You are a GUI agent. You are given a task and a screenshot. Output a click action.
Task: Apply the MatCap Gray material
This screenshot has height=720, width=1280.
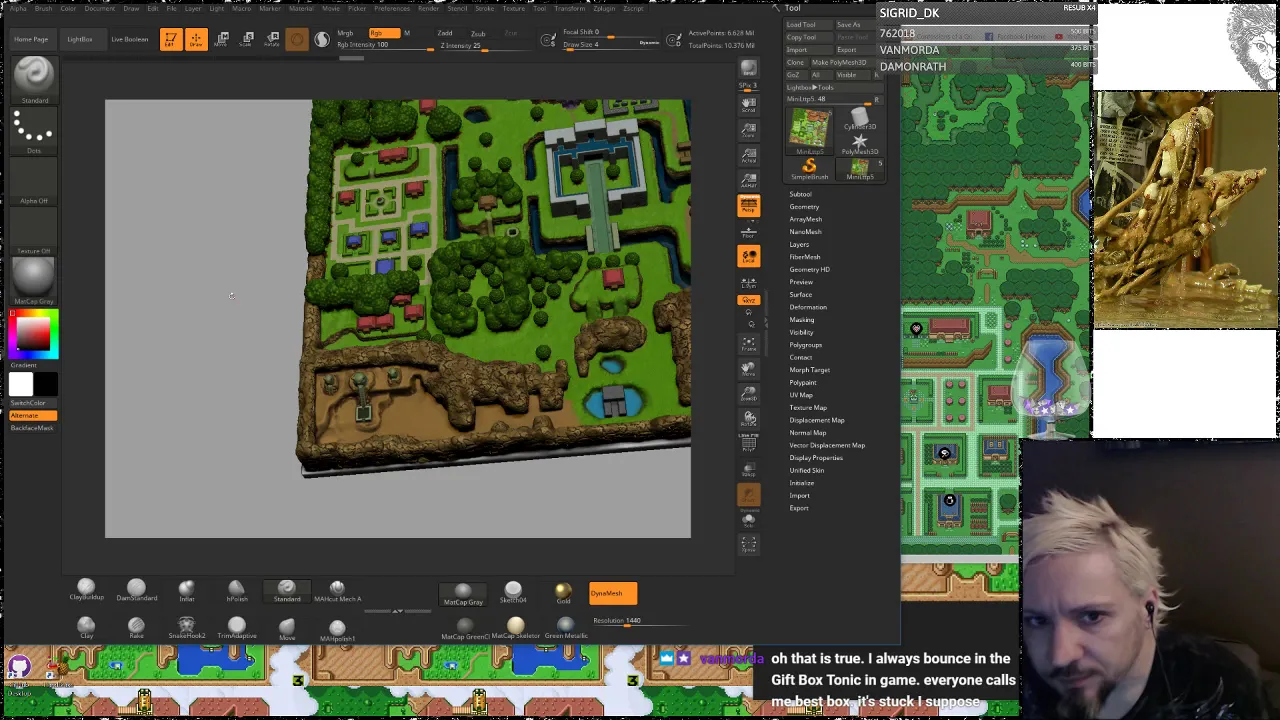point(462,593)
